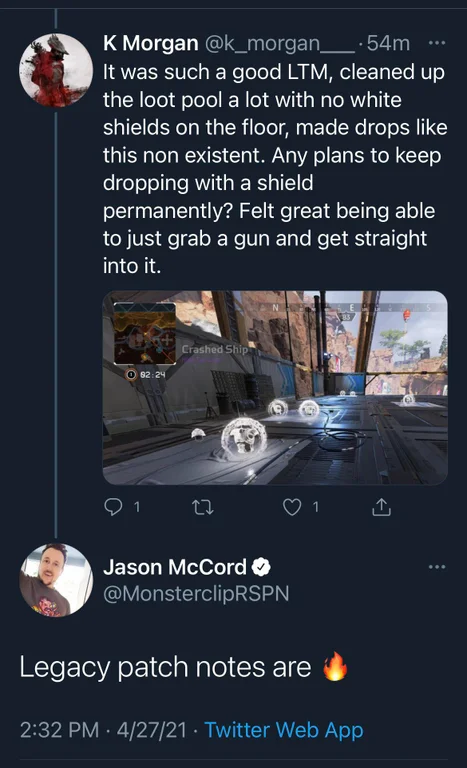Screen dimensions: 467x768
Task: Open the Apex Legends screenshot image
Action: click(275, 387)
